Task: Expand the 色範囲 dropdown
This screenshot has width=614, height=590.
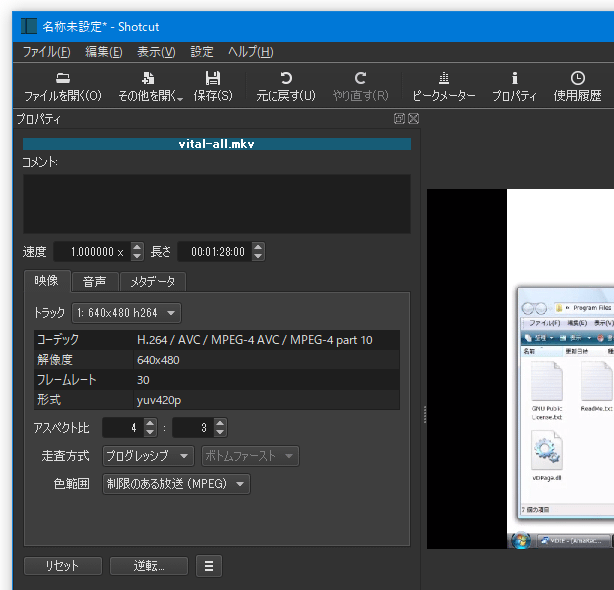Action: coord(176,484)
